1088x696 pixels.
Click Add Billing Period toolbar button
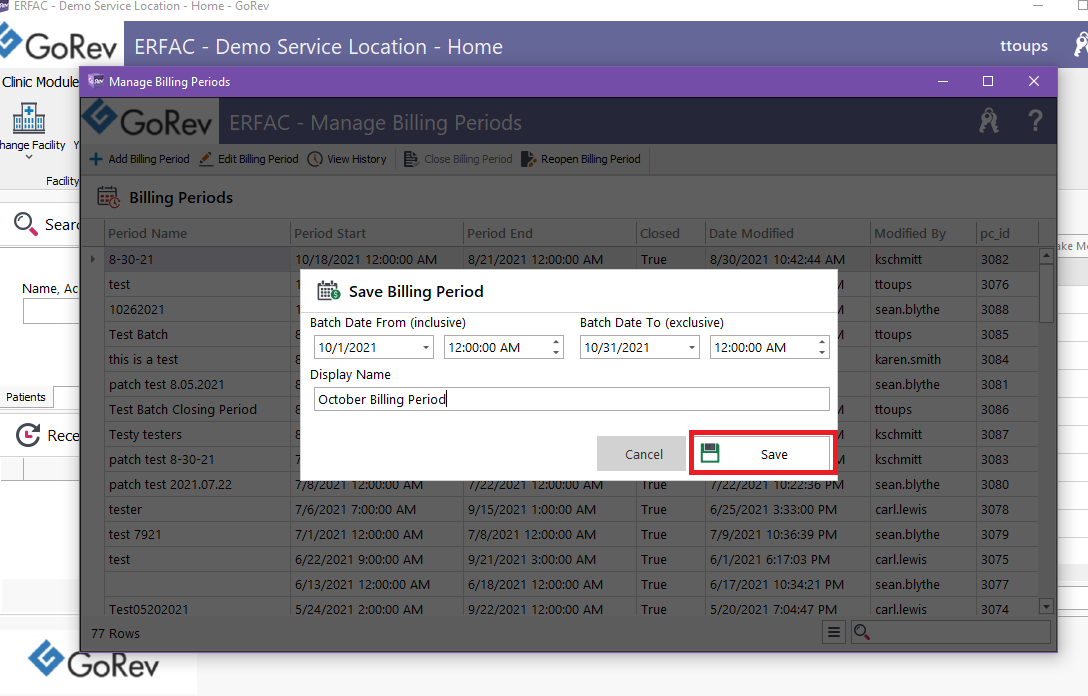139,159
